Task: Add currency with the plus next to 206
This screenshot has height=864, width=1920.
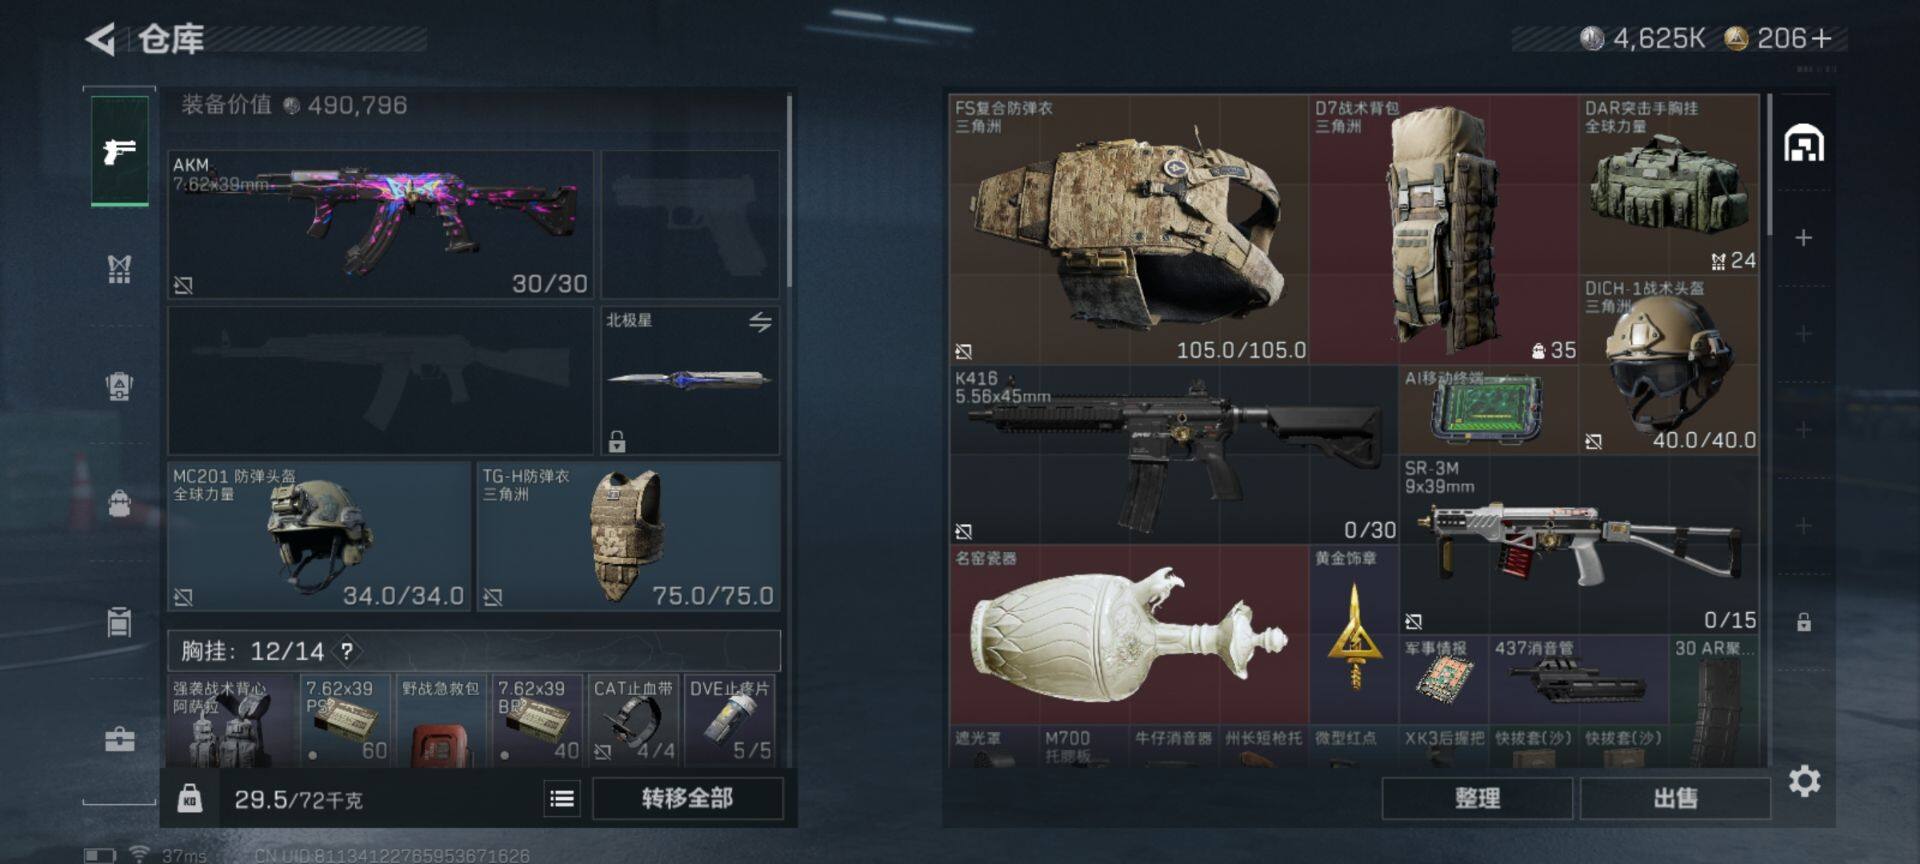Action: point(1821,39)
